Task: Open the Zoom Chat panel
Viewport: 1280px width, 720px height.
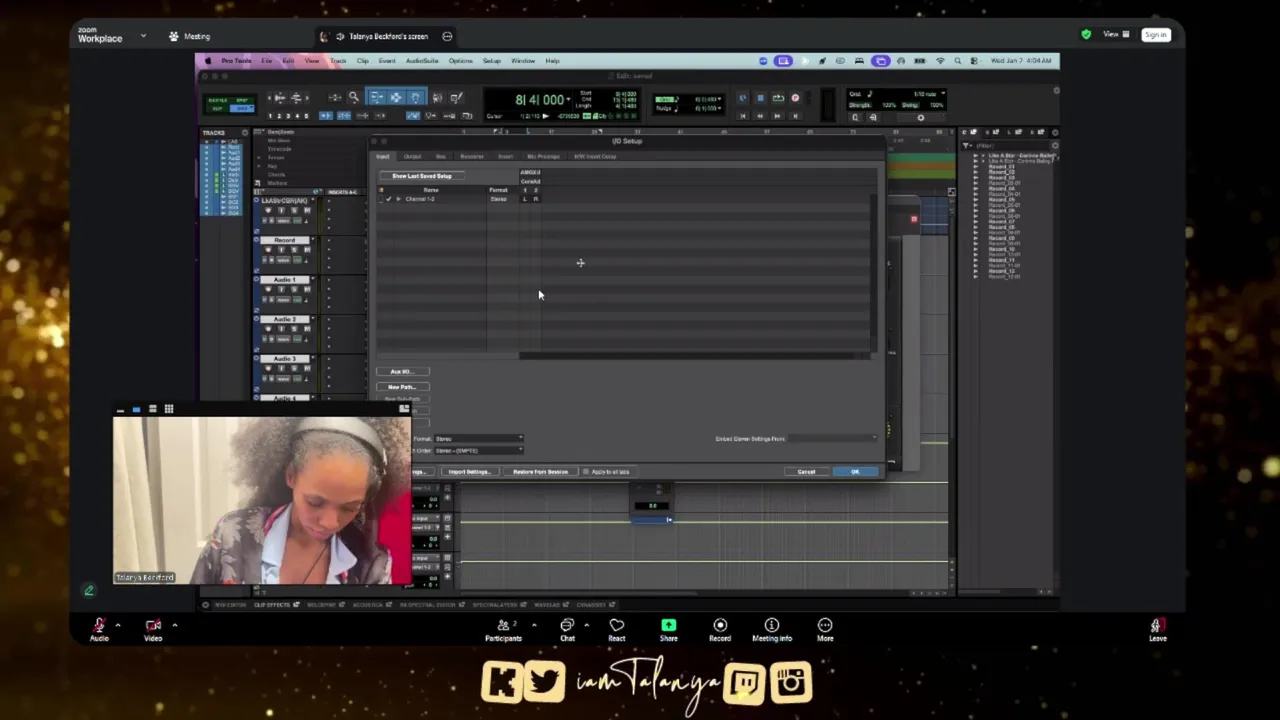Action: (x=567, y=630)
